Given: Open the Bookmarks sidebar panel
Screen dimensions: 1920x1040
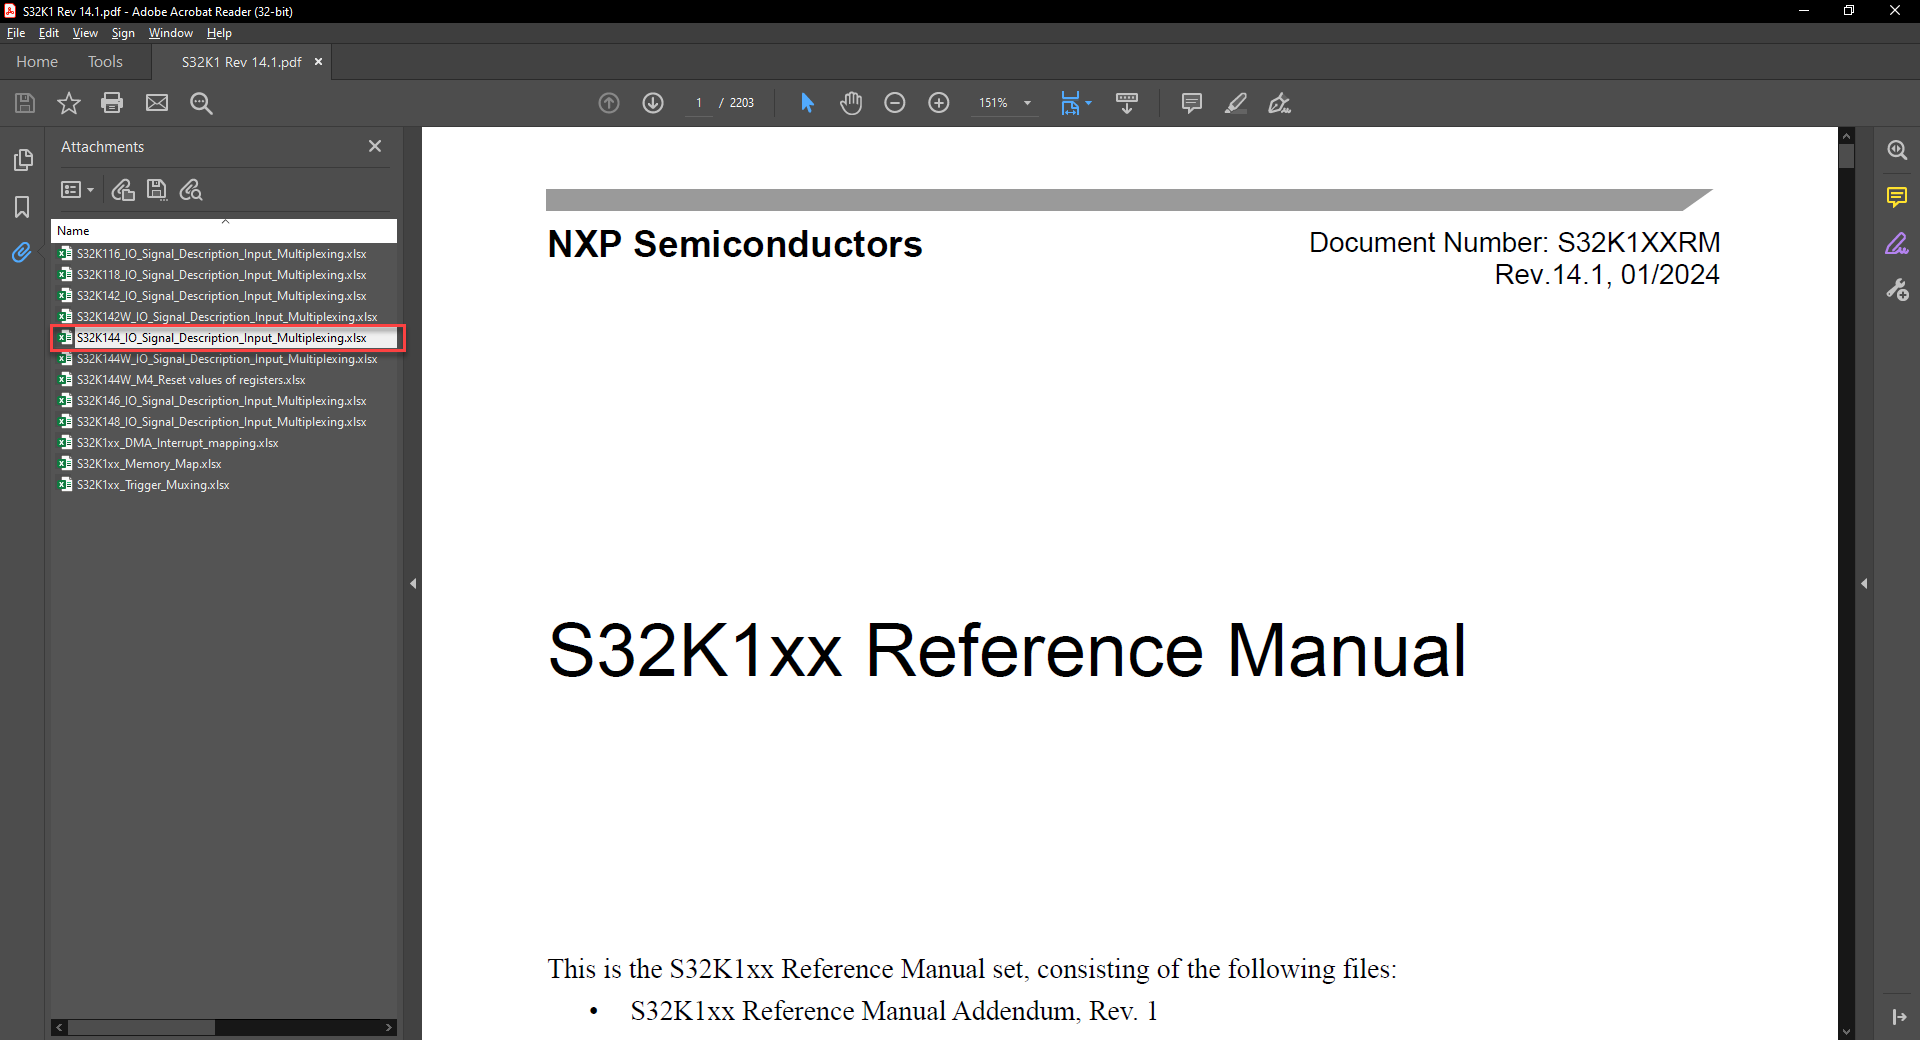Looking at the screenshot, I should (x=21, y=207).
